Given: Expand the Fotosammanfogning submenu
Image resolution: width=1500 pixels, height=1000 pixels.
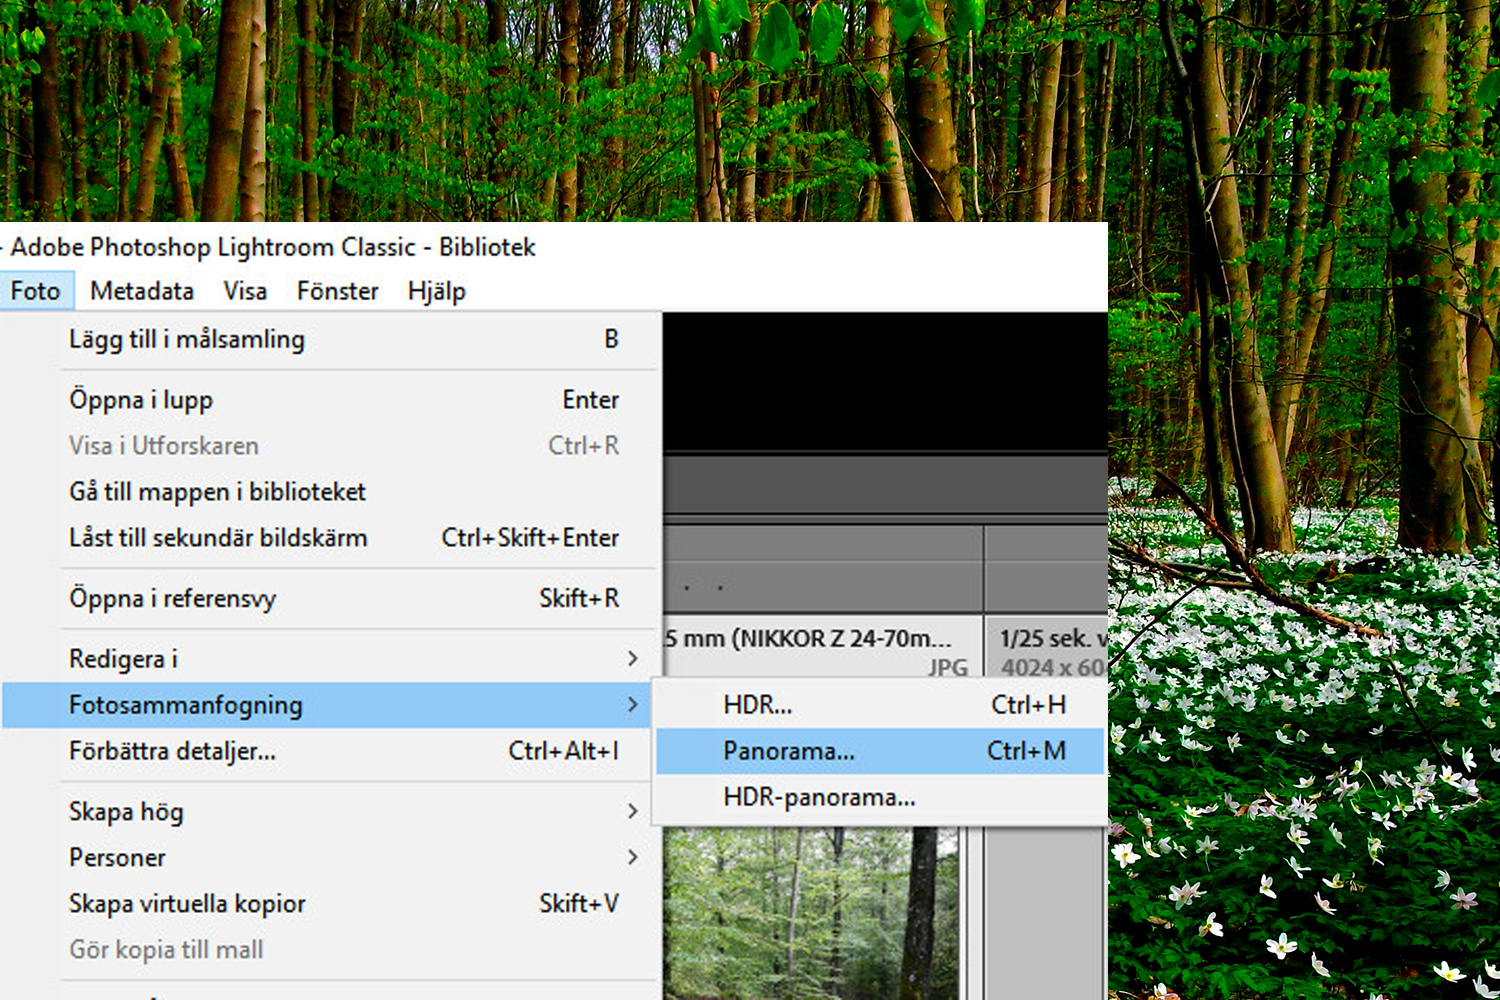Looking at the screenshot, I should [x=187, y=704].
